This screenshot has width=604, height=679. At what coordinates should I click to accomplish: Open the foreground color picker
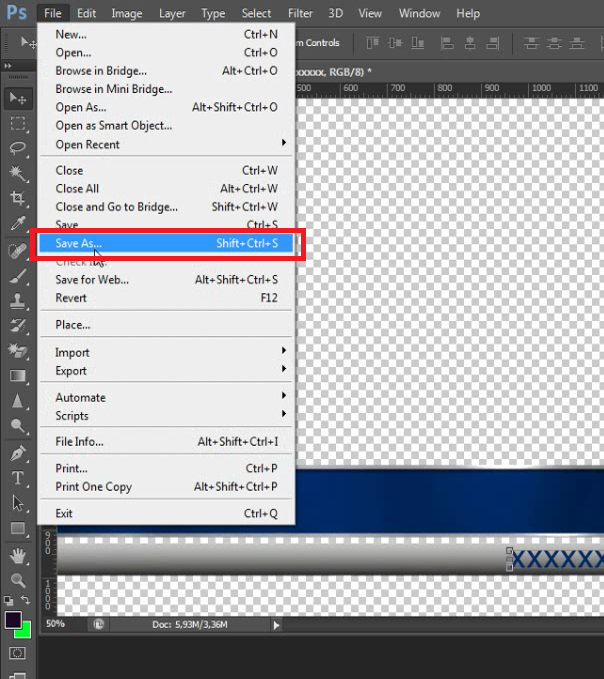tap(11, 619)
